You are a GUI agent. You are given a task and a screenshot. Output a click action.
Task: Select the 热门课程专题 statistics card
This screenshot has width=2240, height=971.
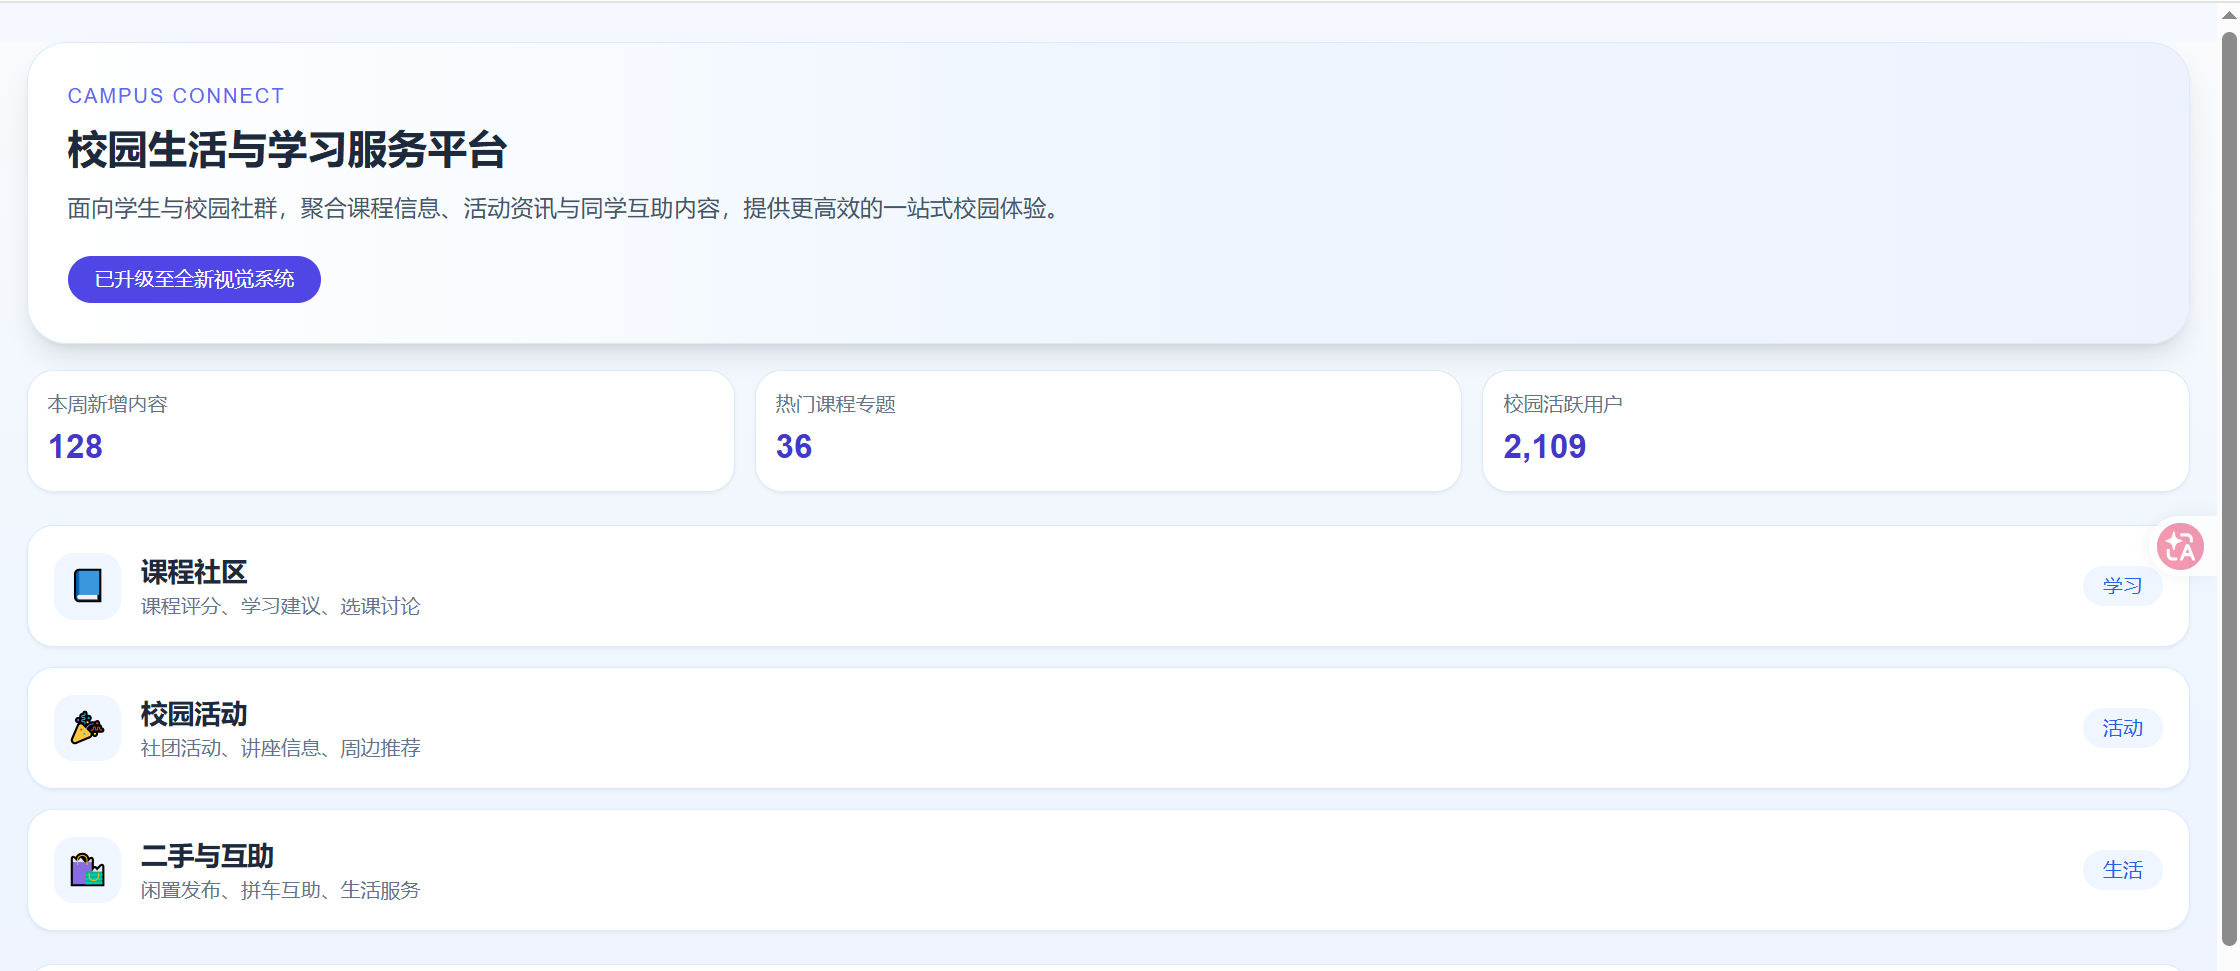point(1108,431)
